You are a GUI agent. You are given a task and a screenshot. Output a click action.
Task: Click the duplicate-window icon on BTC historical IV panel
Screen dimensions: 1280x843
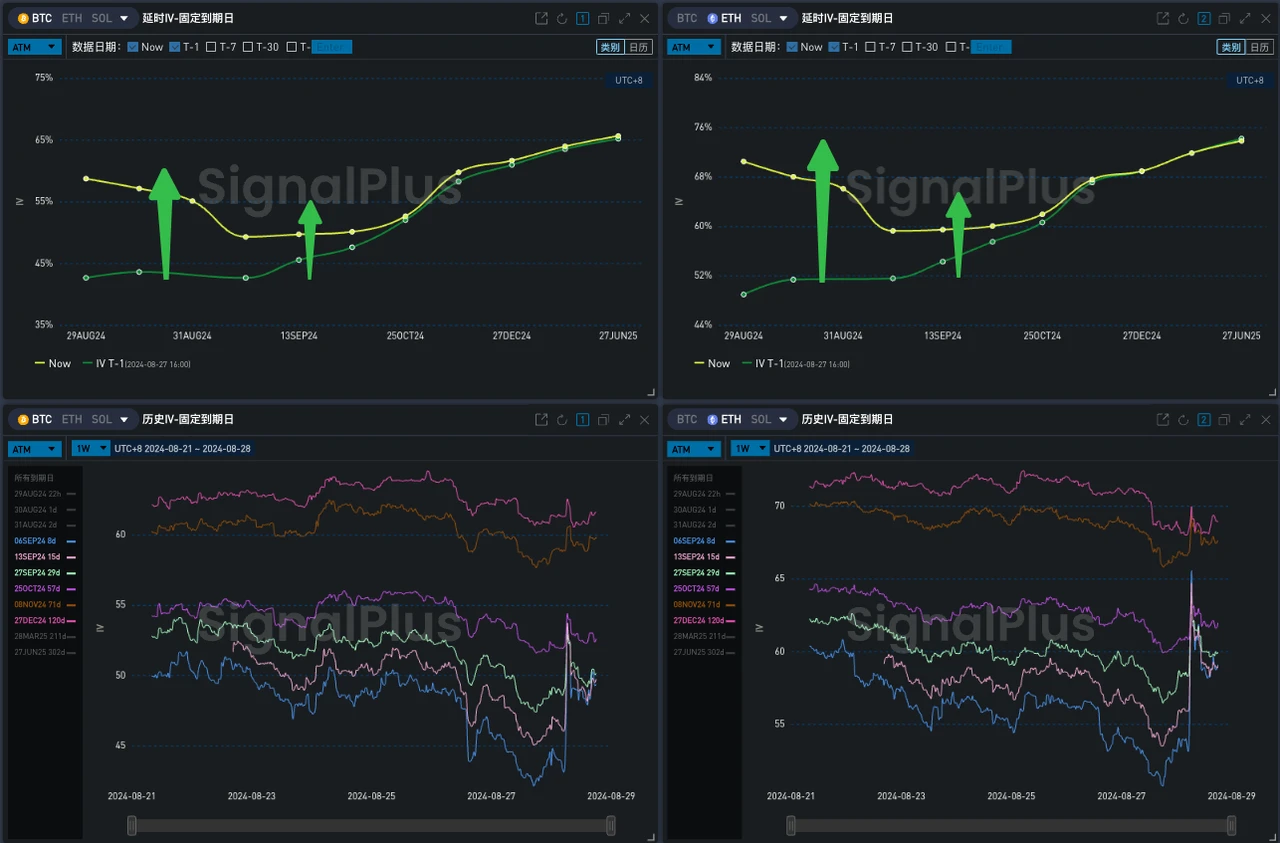pos(603,420)
